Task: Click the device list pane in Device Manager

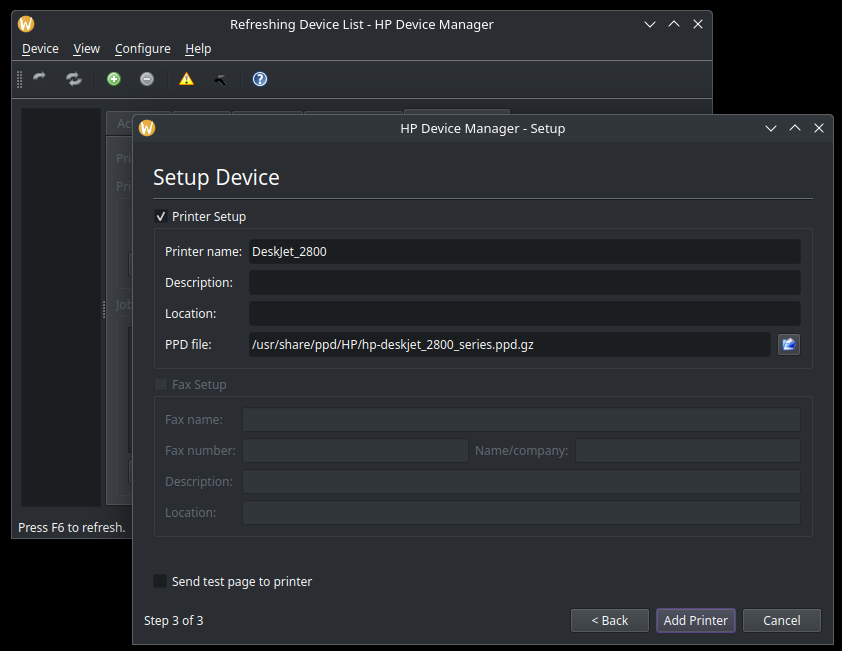Action: [61, 307]
